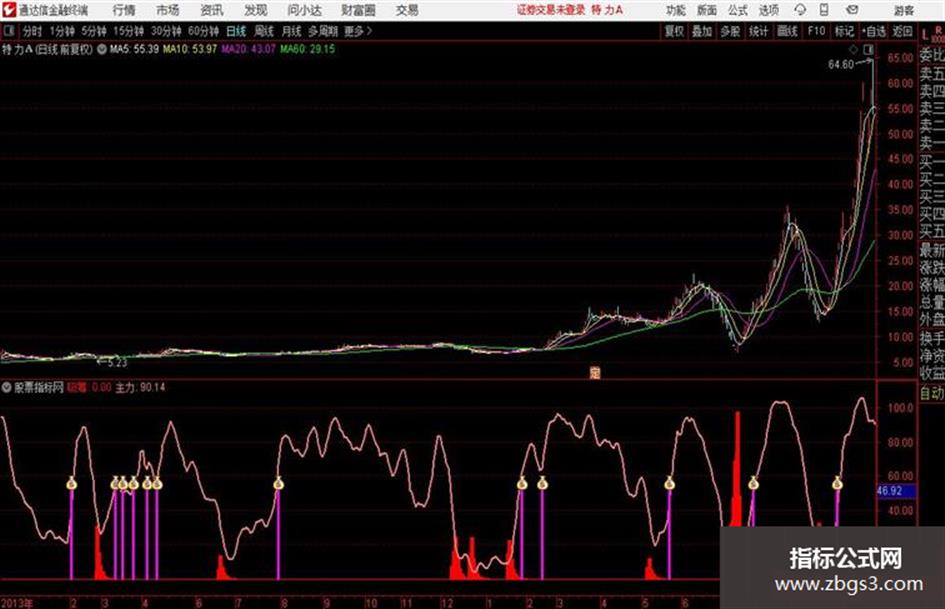
Task: Click the F10 company info button
Action: [x=816, y=31]
